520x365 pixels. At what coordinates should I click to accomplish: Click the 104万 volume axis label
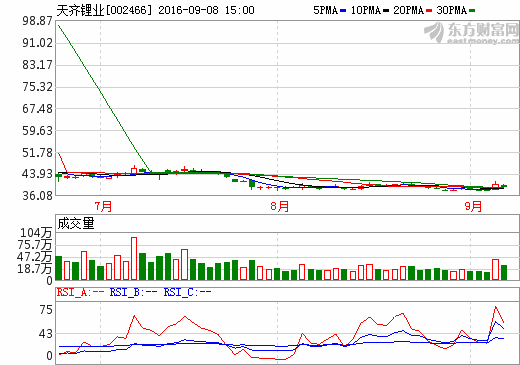coord(36,233)
